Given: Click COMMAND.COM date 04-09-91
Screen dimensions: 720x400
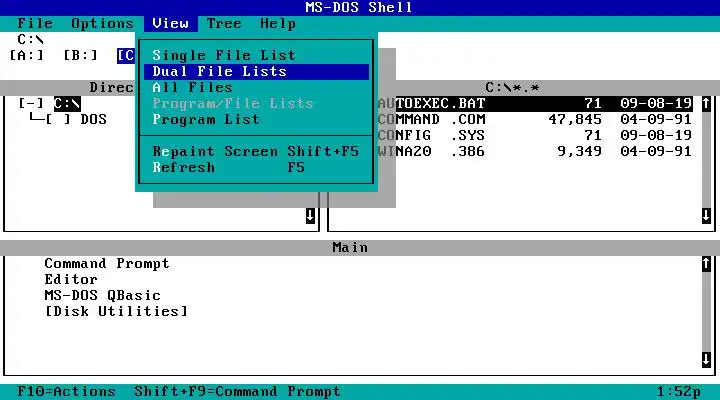Looking at the screenshot, I should [x=656, y=119].
